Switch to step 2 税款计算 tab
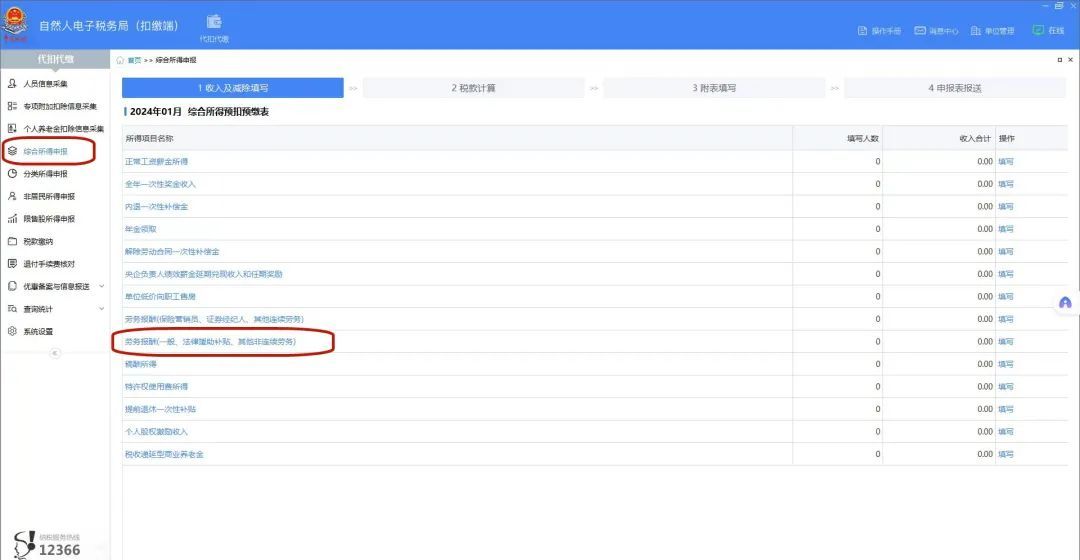The image size is (1080, 560). coord(473,88)
